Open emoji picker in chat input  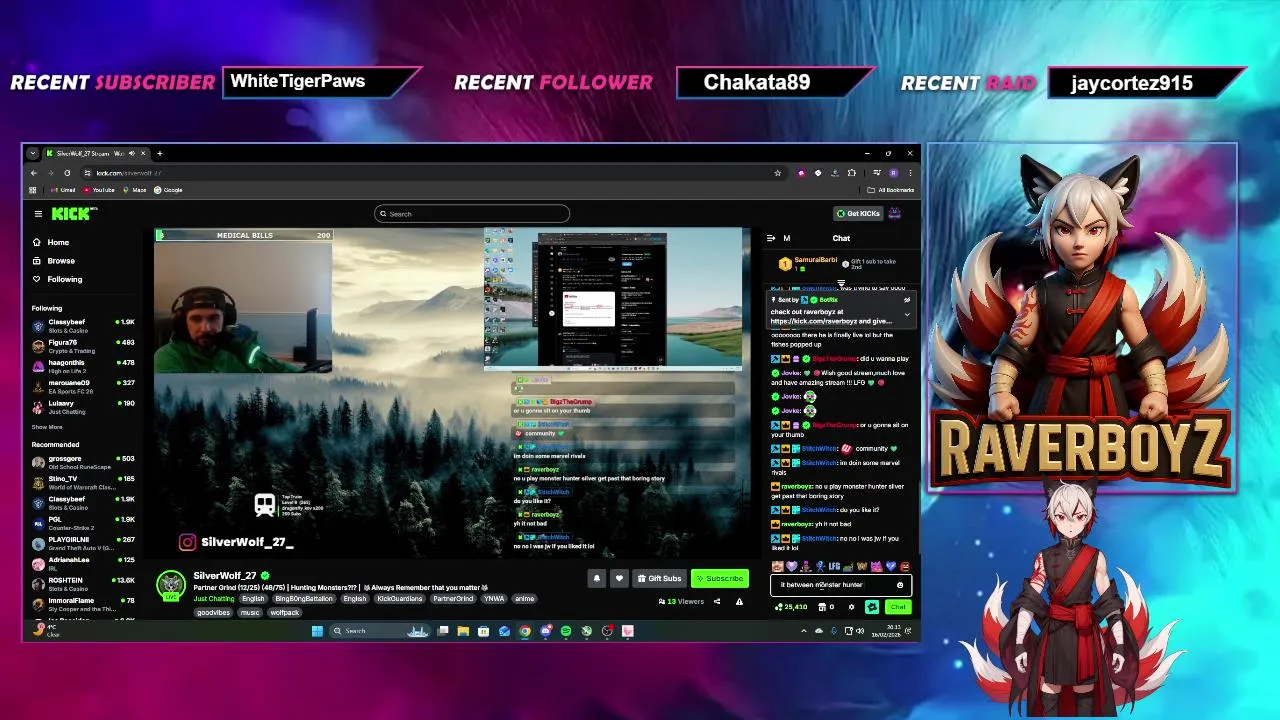click(x=900, y=585)
